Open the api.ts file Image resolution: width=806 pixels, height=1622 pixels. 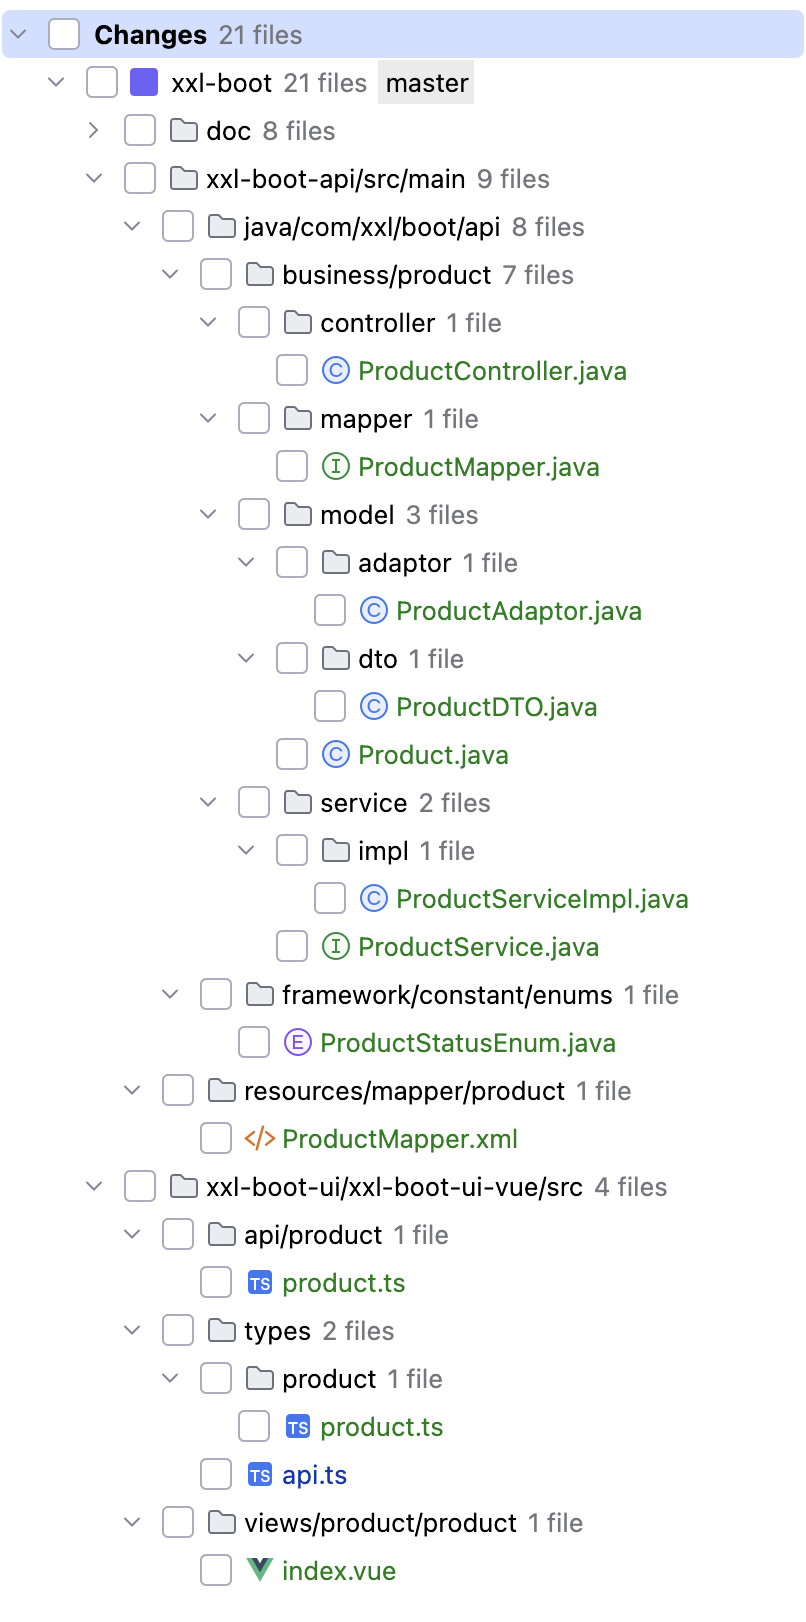tap(315, 1475)
